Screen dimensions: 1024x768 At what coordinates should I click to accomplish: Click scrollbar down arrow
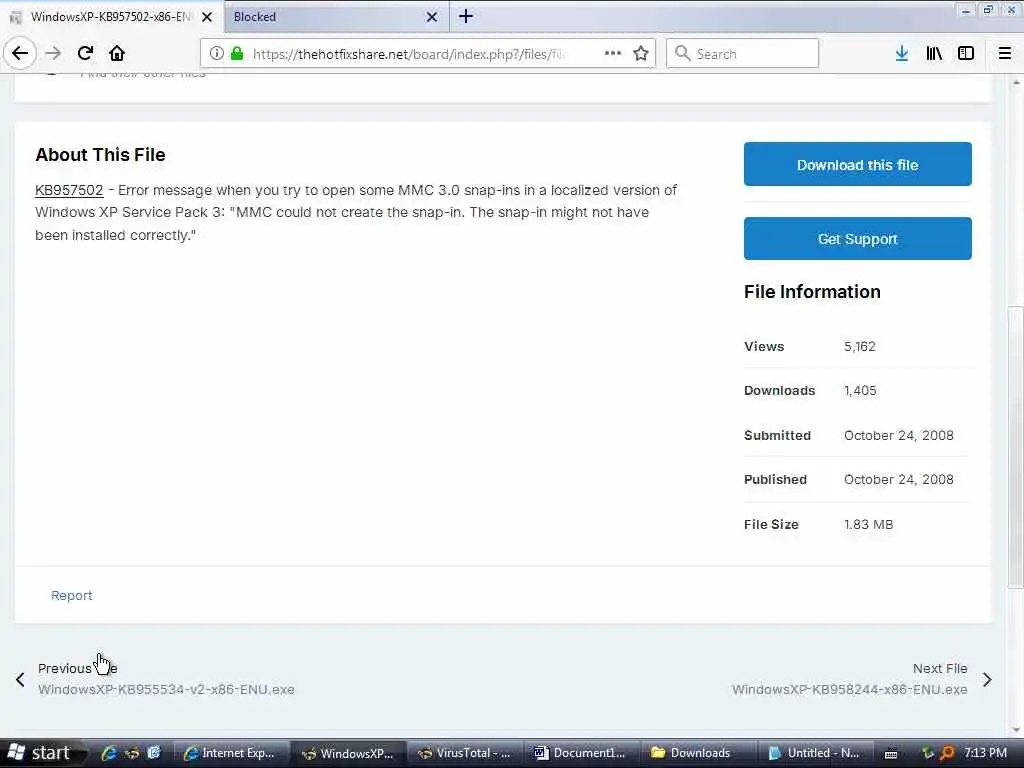tap(1016, 729)
